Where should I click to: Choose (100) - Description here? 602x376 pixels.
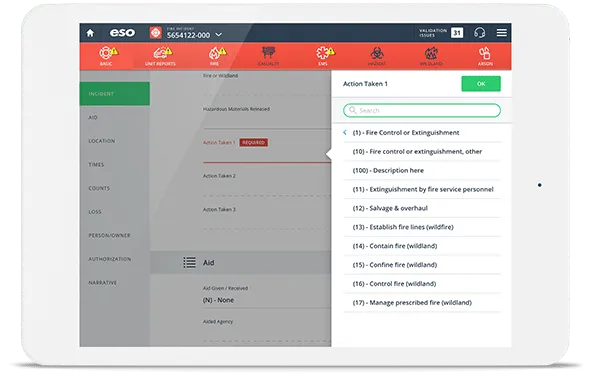[422, 171]
